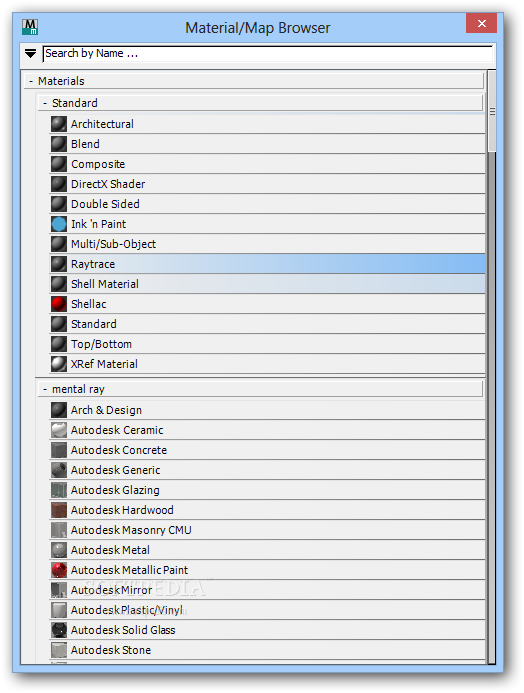
Task: Click the Double Sided sphere icon
Action: tap(59, 204)
